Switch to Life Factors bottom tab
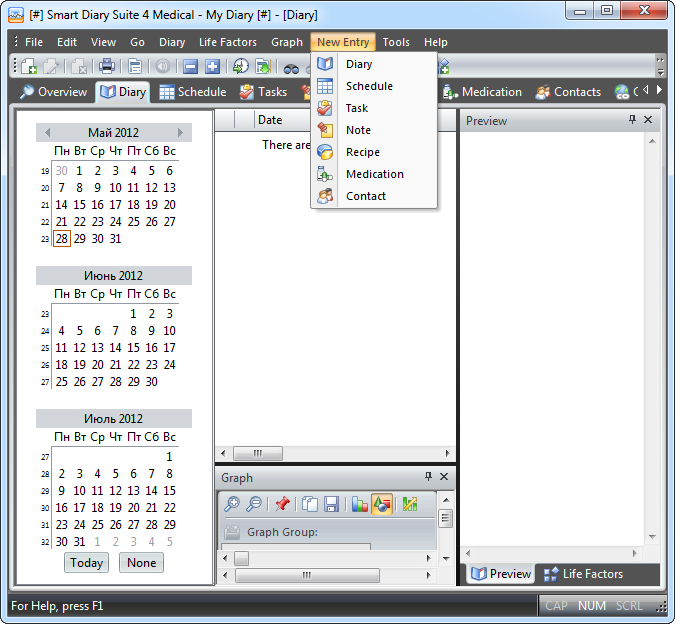675x624 pixels. (x=583, y=574)
